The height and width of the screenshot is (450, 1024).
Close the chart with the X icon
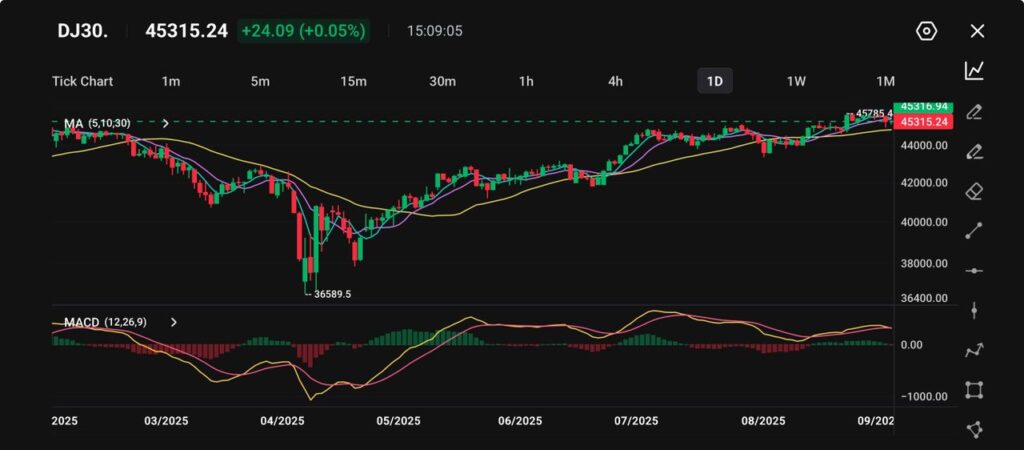977,31
